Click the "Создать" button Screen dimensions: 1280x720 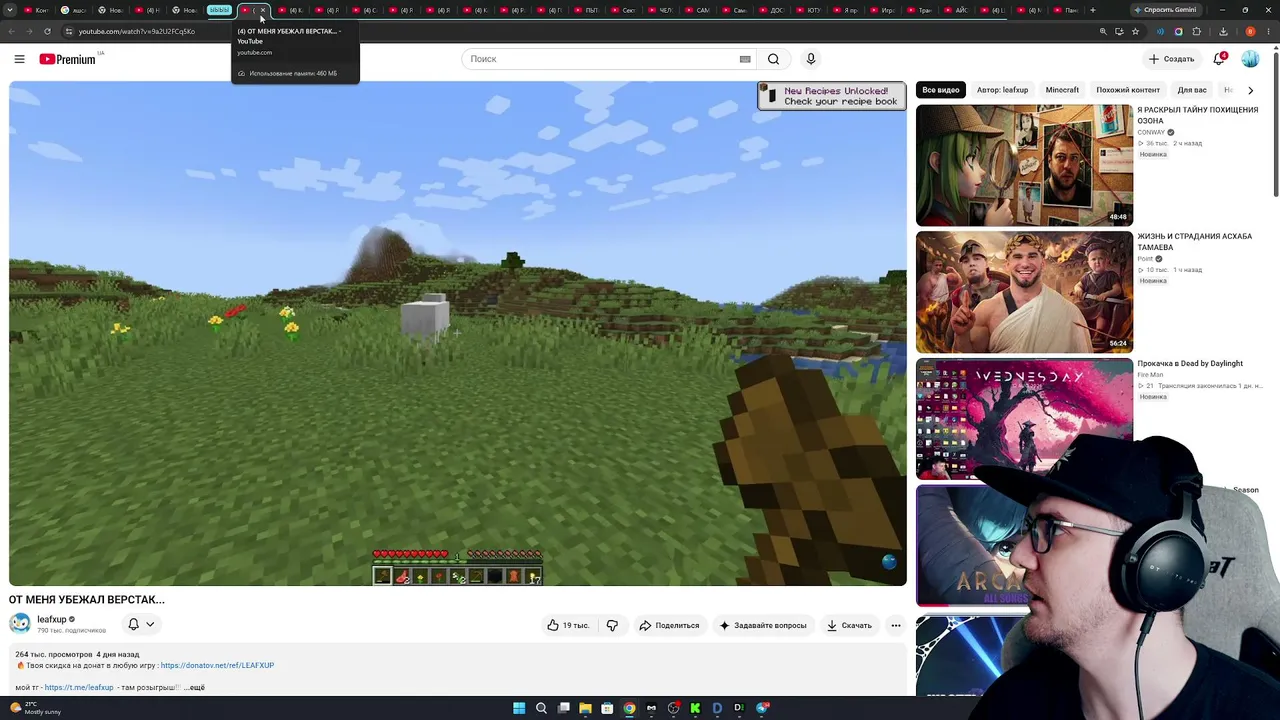point(1171,59)
